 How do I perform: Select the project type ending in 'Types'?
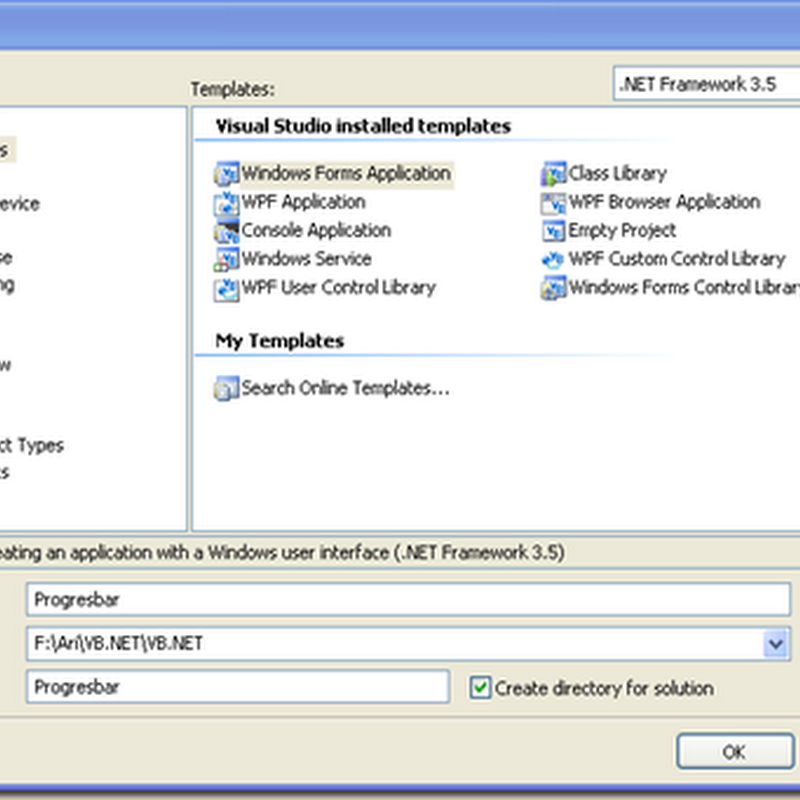click(x=32, y=446)
